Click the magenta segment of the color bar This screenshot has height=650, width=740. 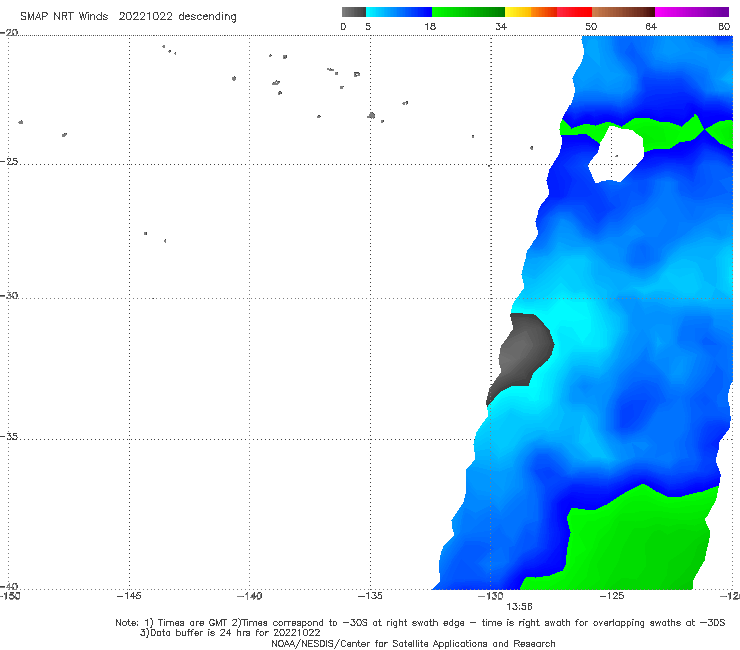click(691, 12)
